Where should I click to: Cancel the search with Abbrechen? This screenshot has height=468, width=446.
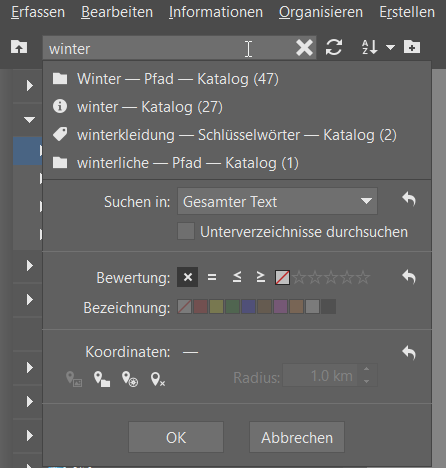[297, 437]
